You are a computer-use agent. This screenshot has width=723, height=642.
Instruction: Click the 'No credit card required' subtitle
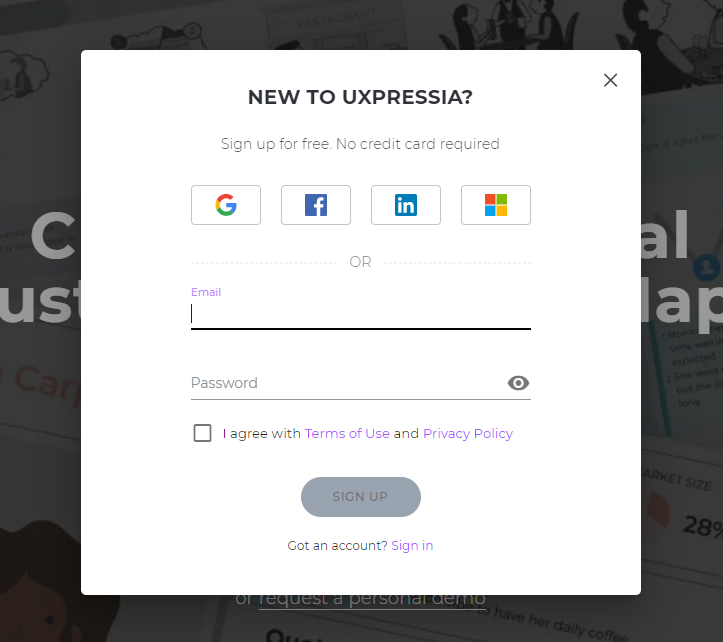coord(418,144)
